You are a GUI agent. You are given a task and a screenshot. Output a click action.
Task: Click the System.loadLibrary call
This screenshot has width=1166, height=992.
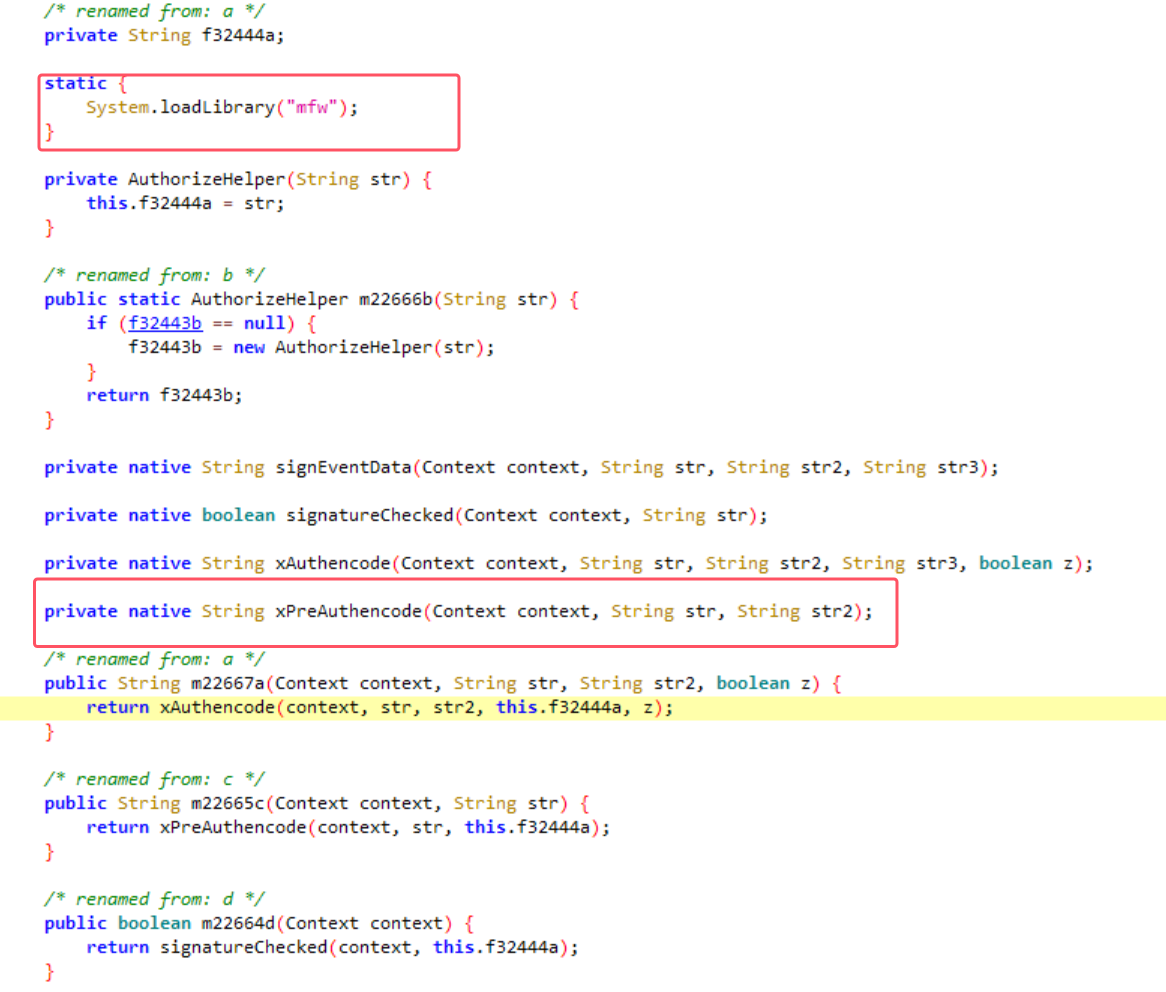222,108
